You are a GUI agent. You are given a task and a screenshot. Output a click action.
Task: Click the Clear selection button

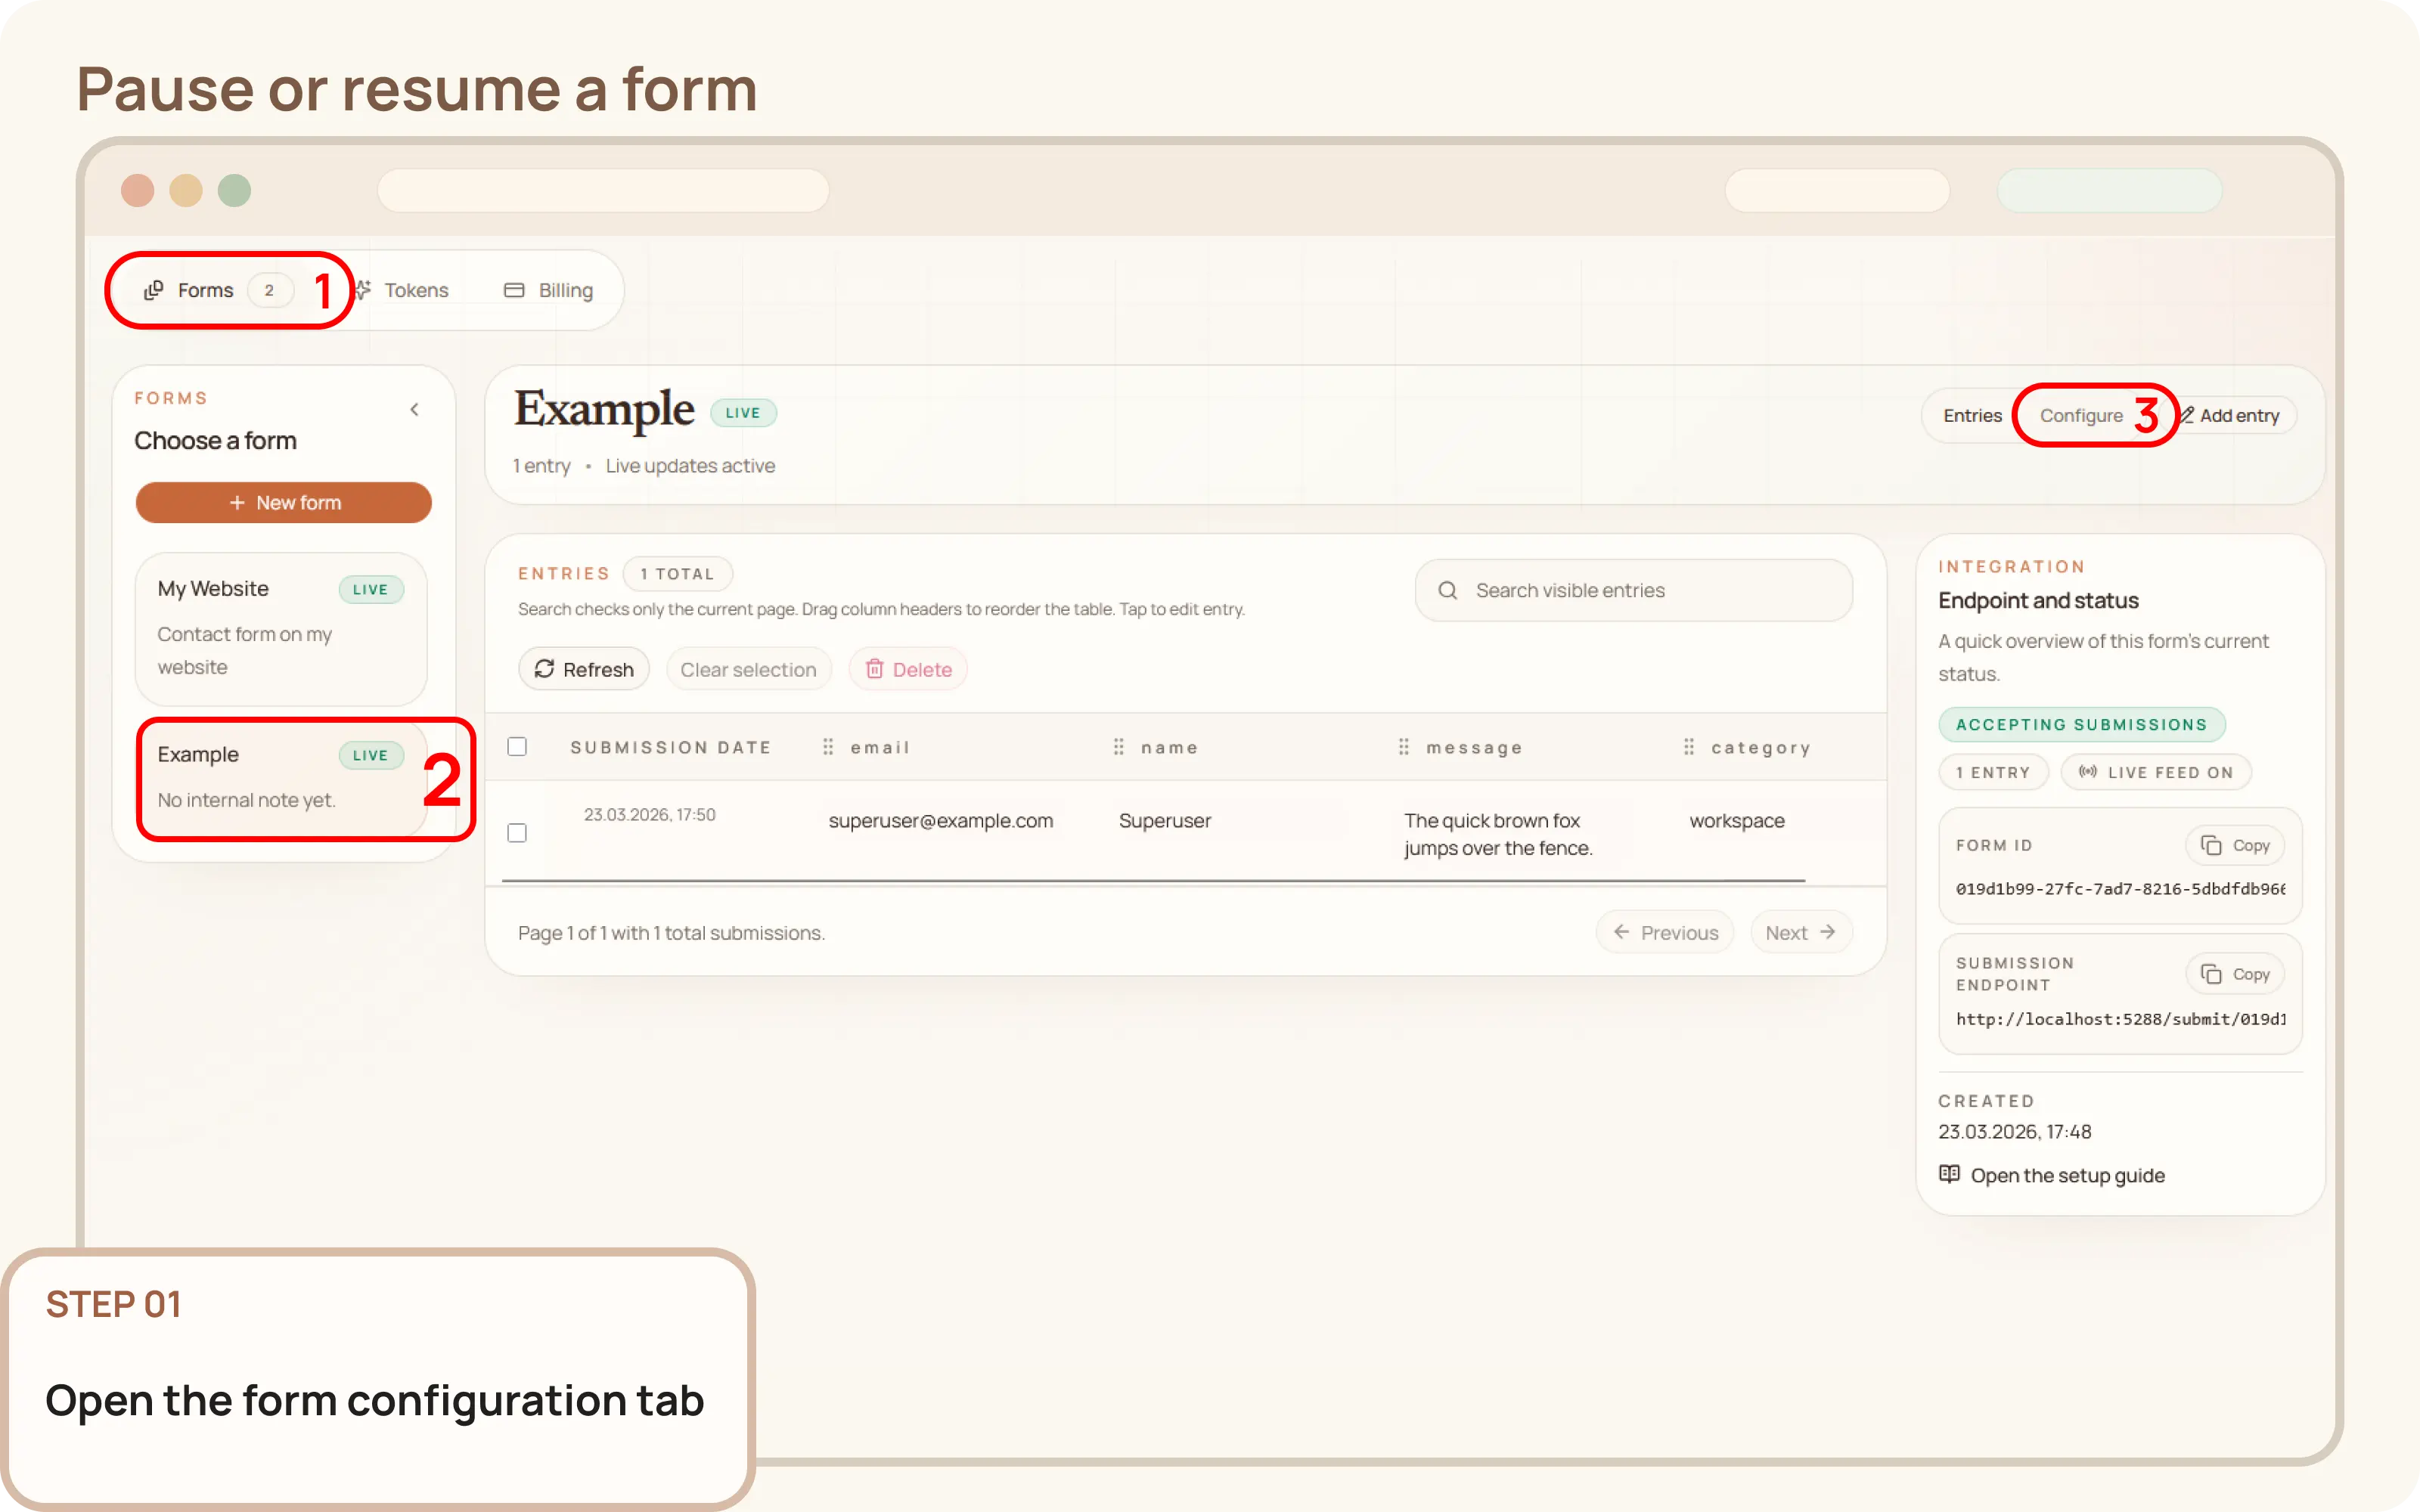click(x=748, y=669)
